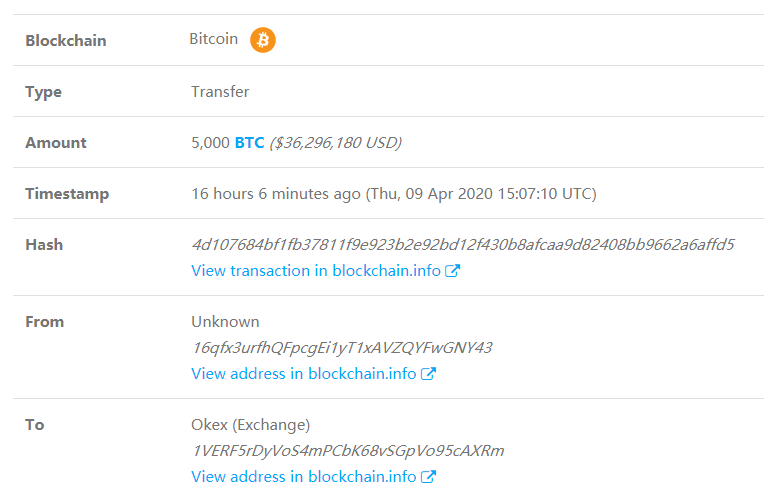Click the blue BTC currency link
This screenshot has height=500, width=764.
[249, 143]
